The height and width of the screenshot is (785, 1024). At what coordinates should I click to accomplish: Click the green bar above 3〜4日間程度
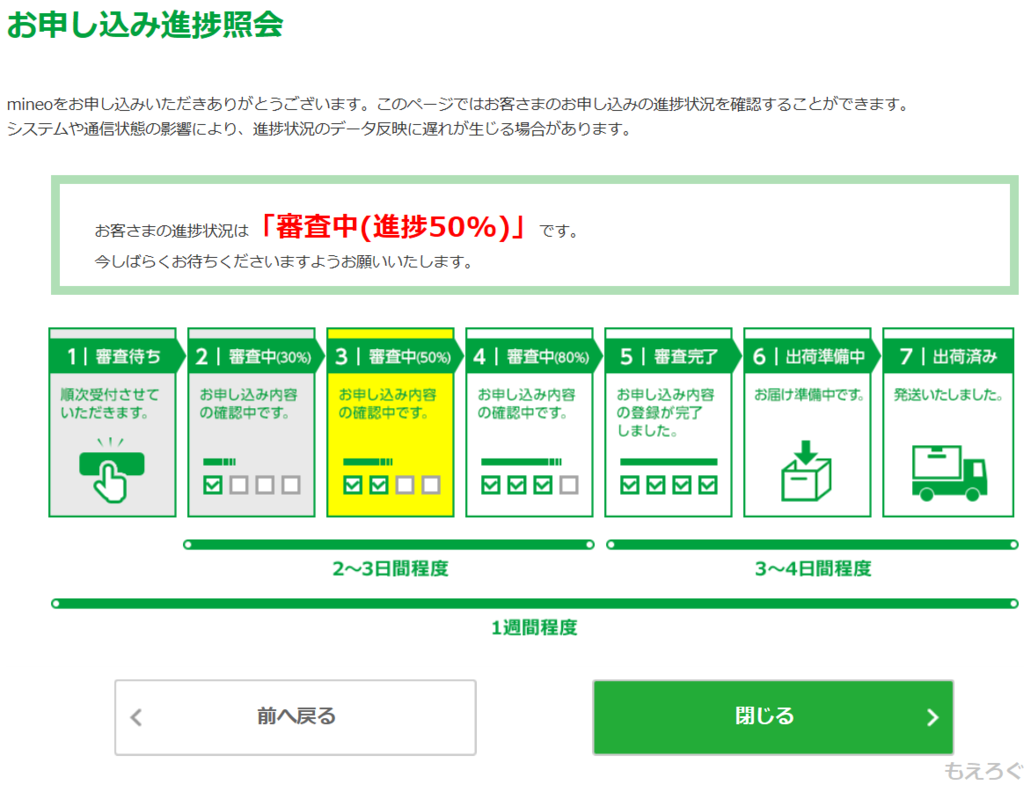pos(812,545)
